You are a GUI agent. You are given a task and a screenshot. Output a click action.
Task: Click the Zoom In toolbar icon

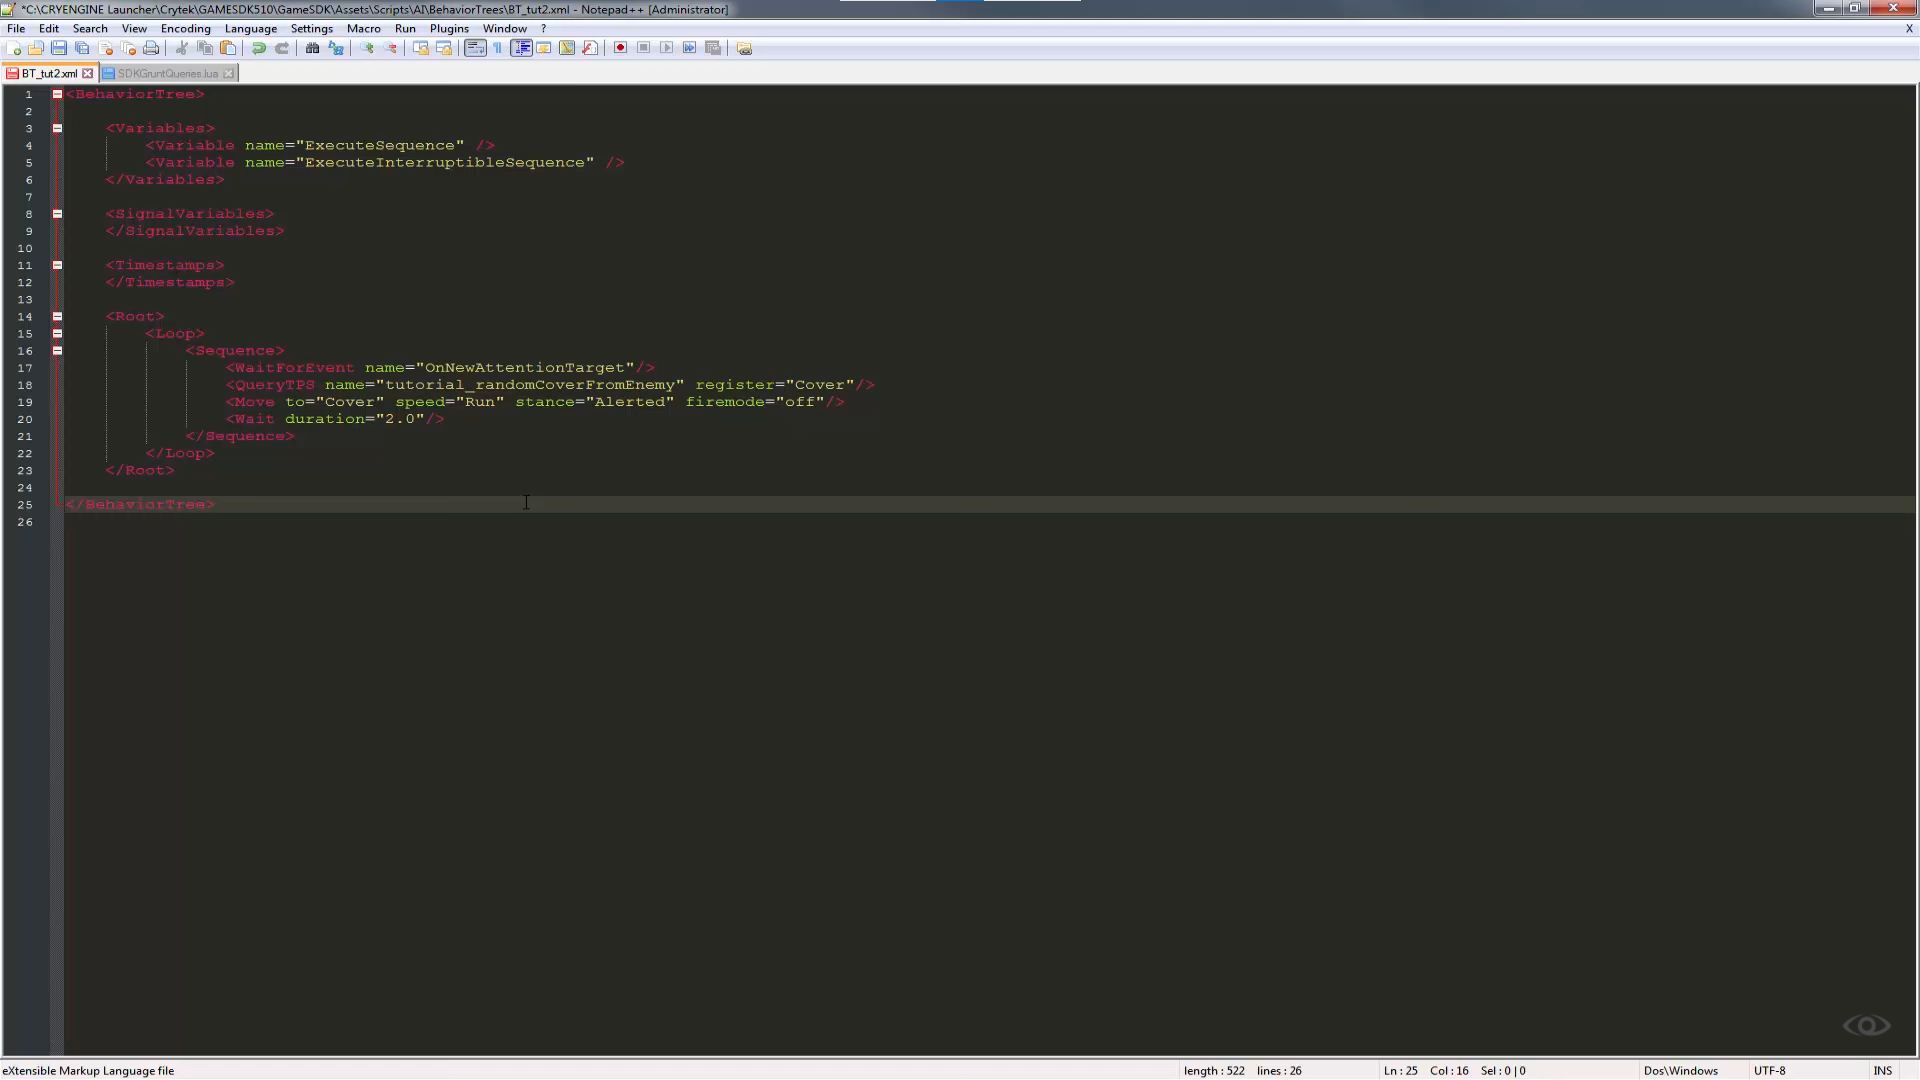(367, 48)
